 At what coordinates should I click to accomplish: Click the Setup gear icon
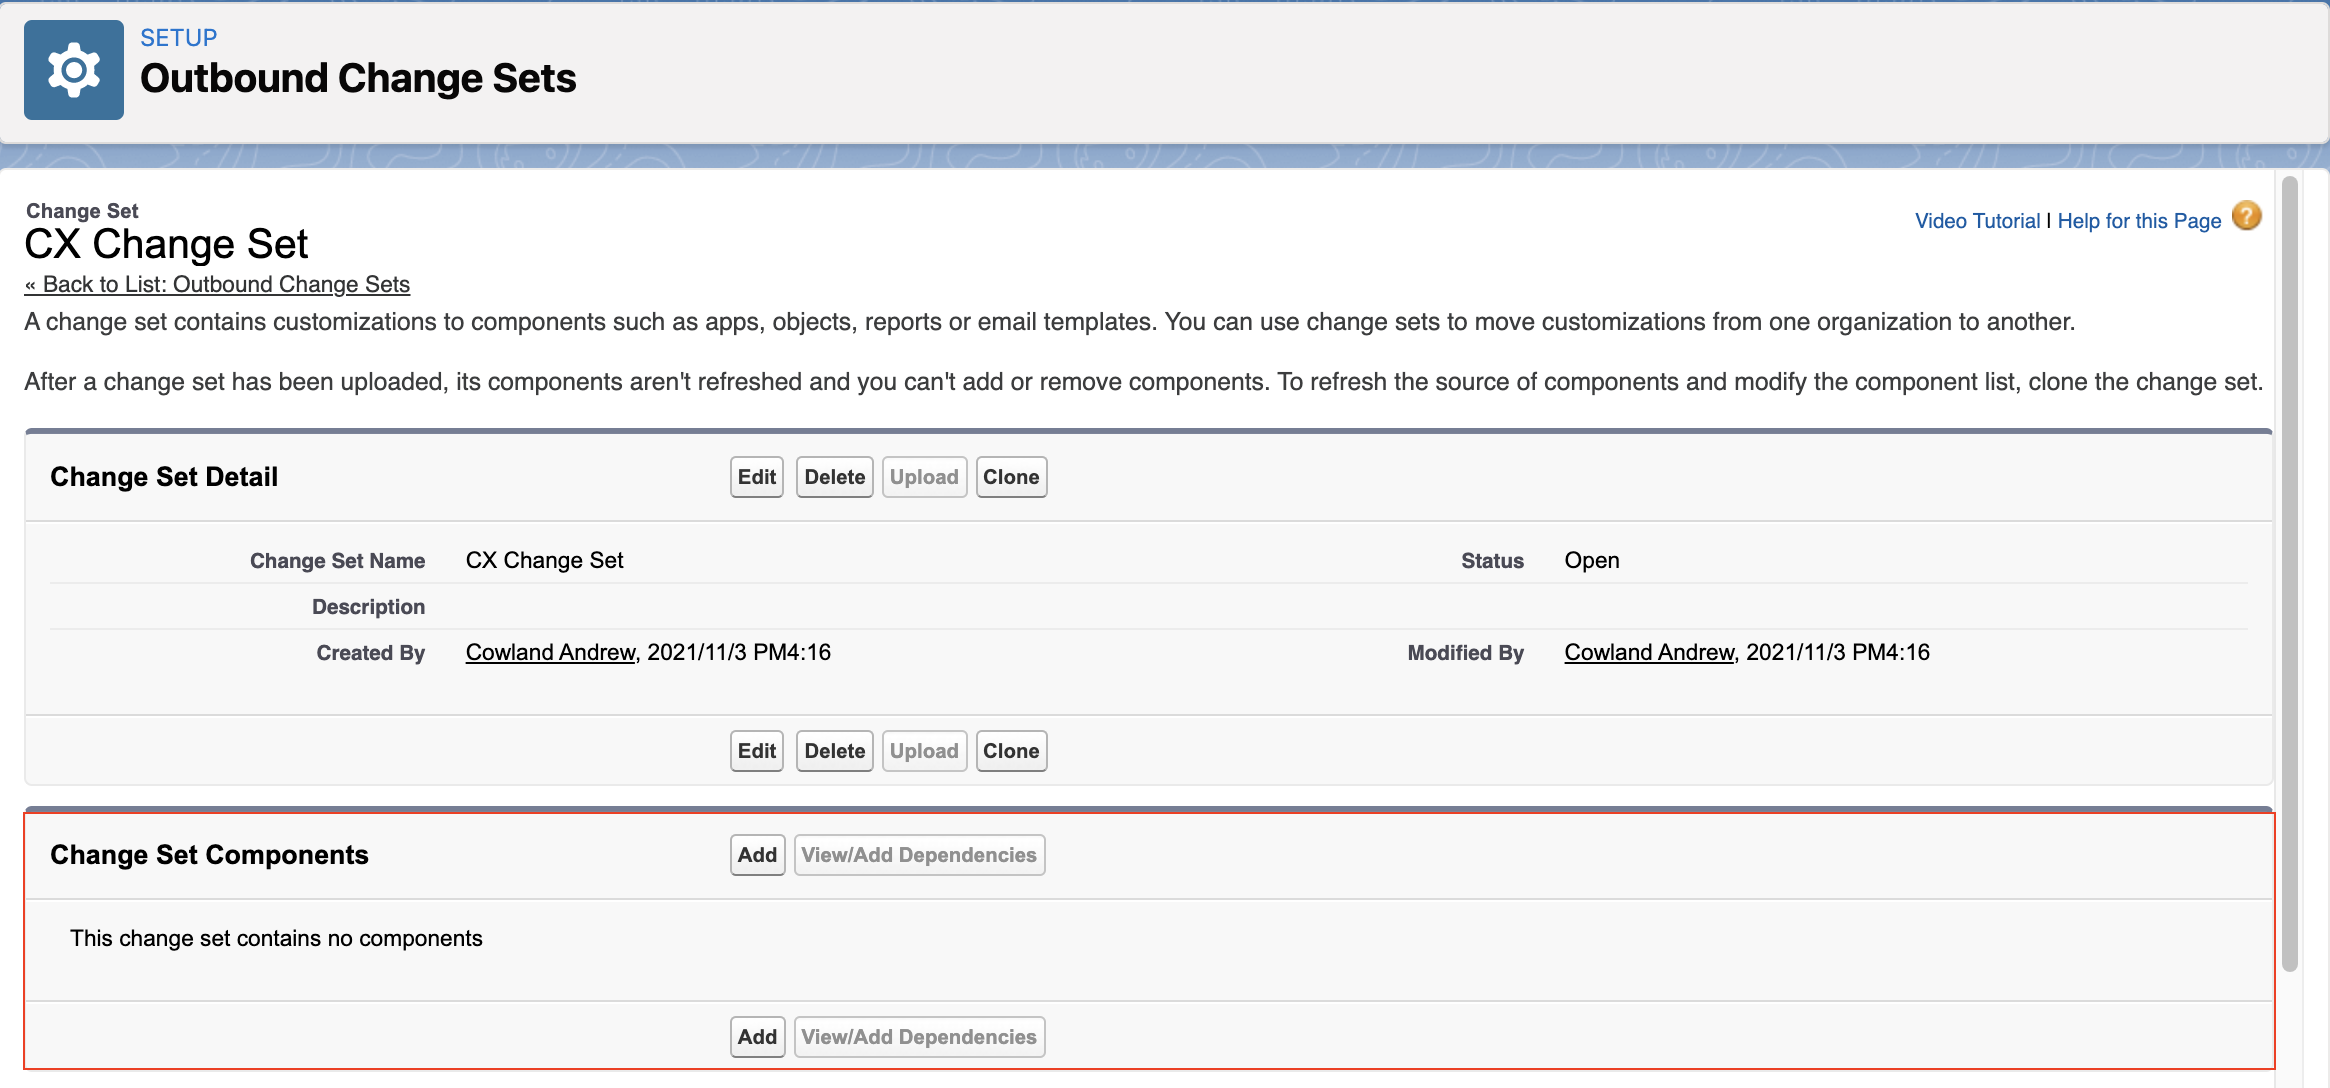[x=74, y=70]
